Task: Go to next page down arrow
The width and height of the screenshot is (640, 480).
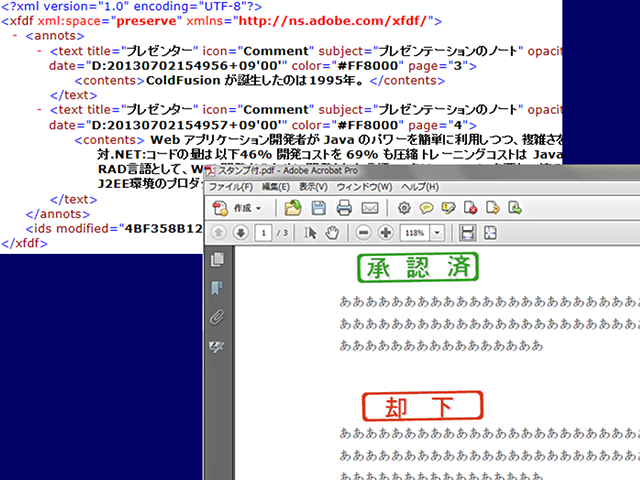Action: point(241,233)
